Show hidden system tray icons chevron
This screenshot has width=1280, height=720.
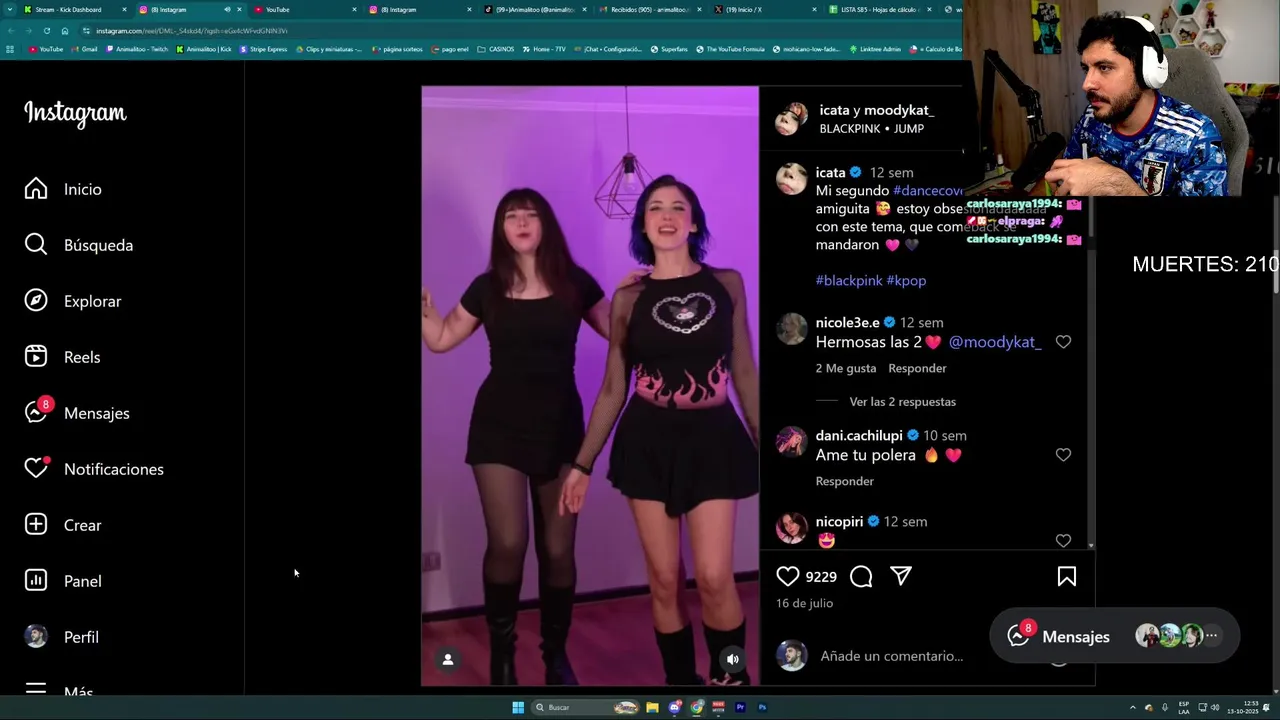click(x=1132, y=707)
